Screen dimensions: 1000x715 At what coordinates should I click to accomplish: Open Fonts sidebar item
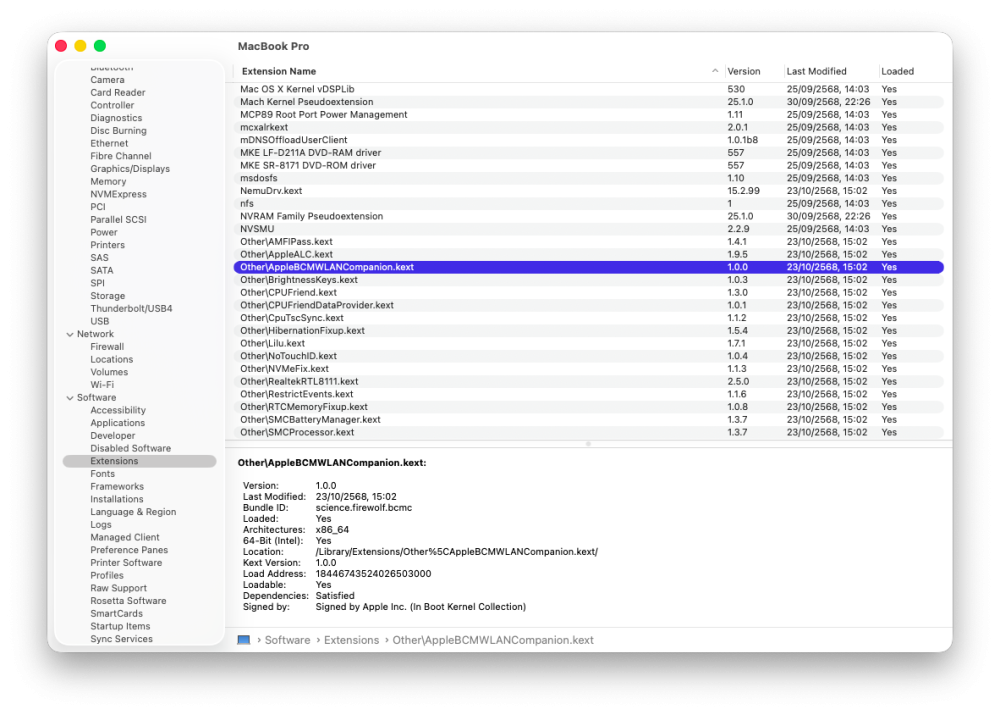pyautogui.click(x=102, y=474)
